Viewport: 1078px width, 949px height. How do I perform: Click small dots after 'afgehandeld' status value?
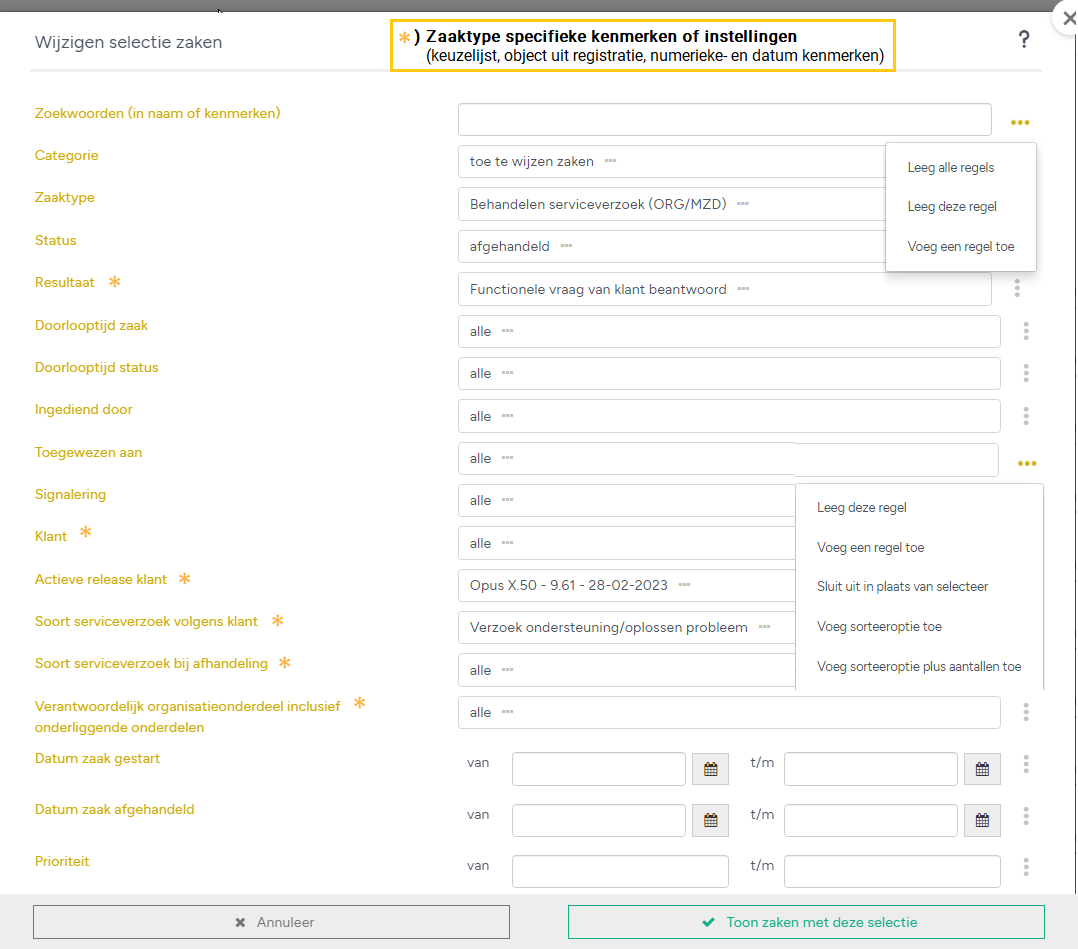click(x=566, y=246)
